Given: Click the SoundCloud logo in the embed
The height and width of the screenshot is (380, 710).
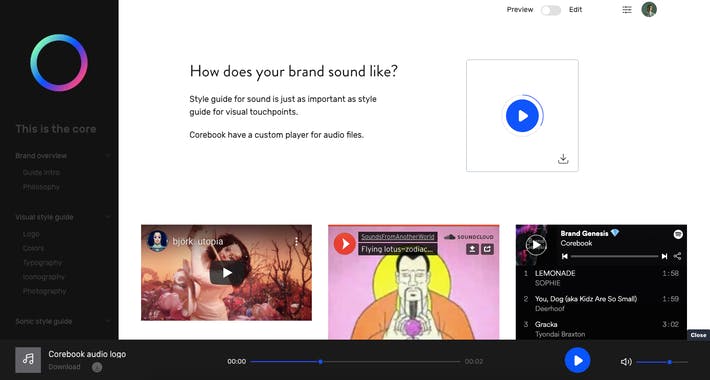Looking at the screenshot, I should (469, 237).
